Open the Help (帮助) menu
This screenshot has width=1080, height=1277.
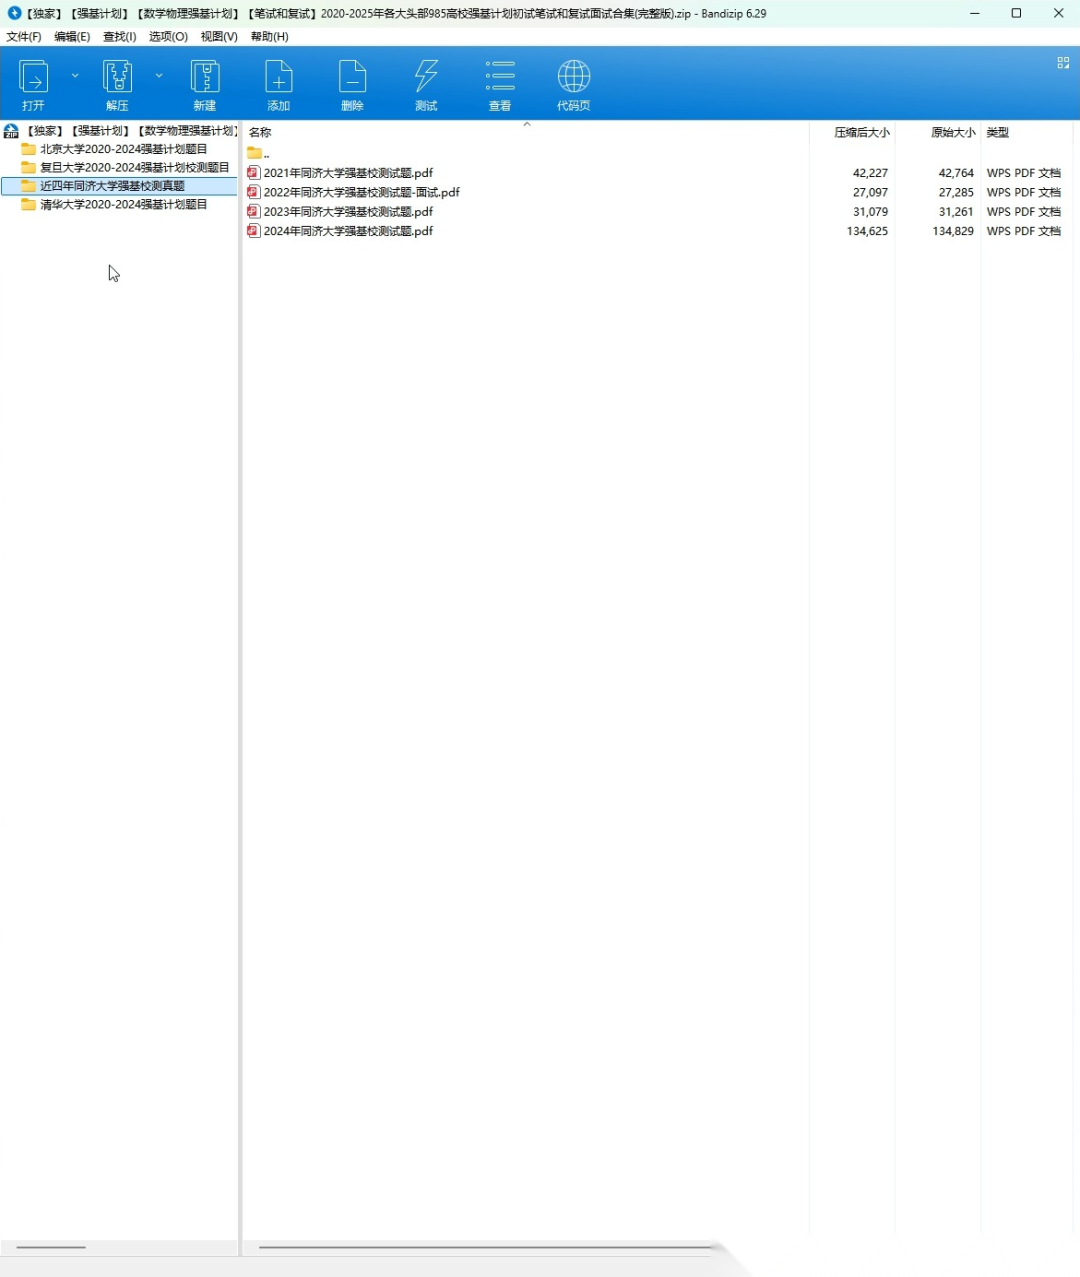pyautogui.click(x=269, y=37)
